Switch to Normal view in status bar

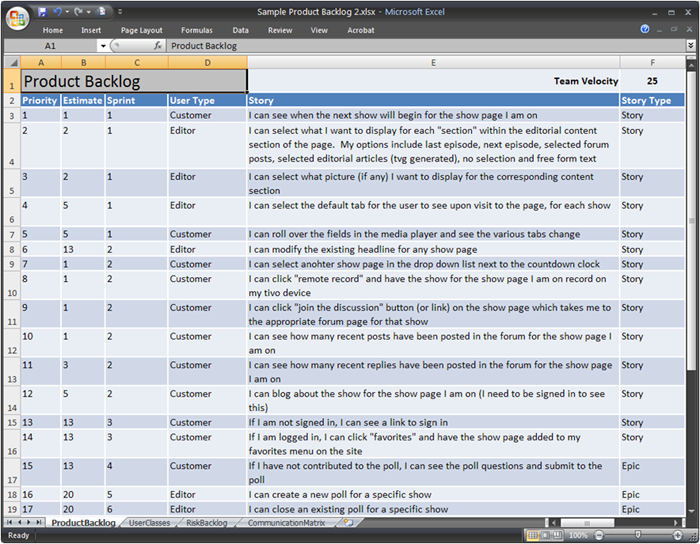[x=533, y=536]
